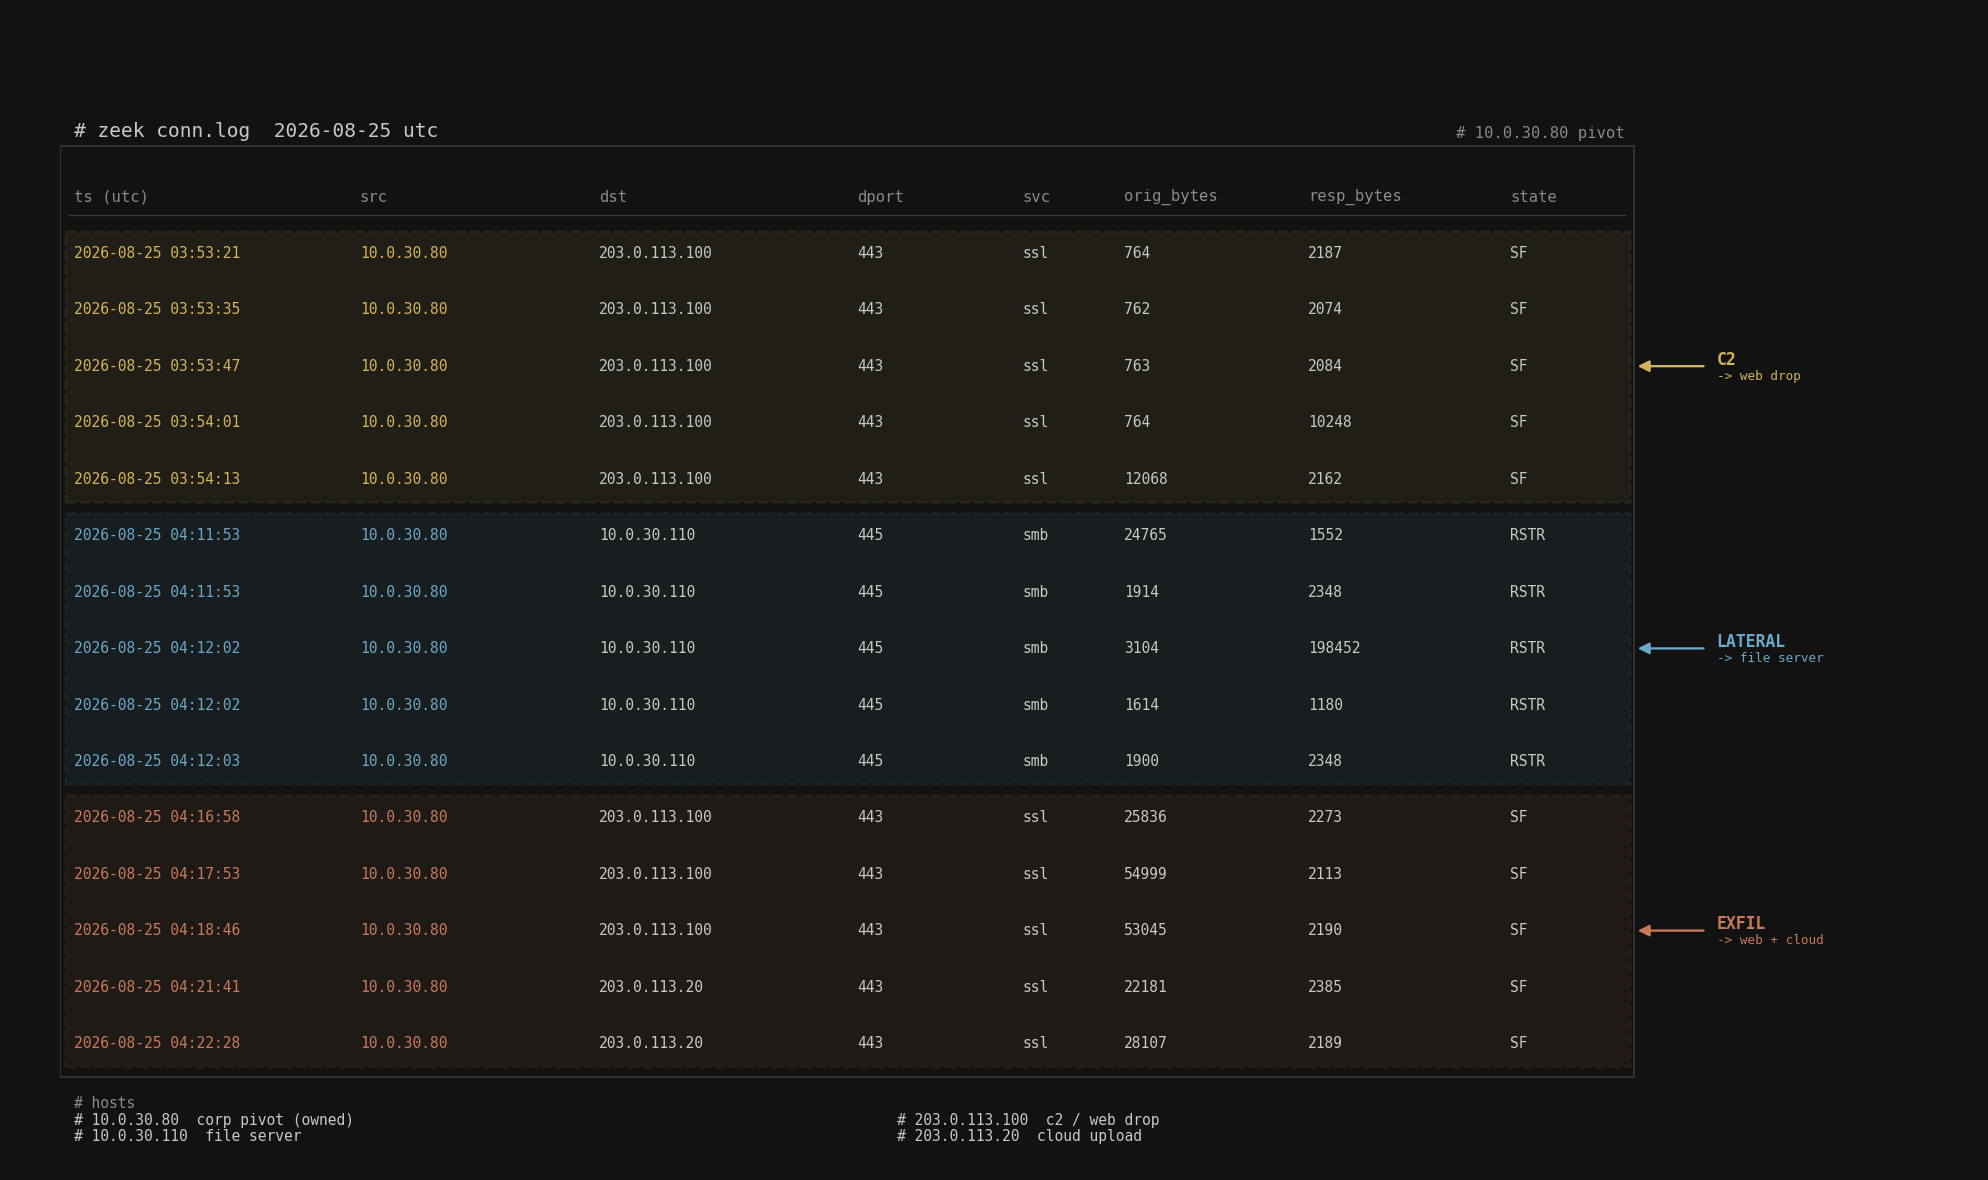Click the 'svc' column header
This screenshot has width=1988, height=1180.
[x=1036, y=197]
